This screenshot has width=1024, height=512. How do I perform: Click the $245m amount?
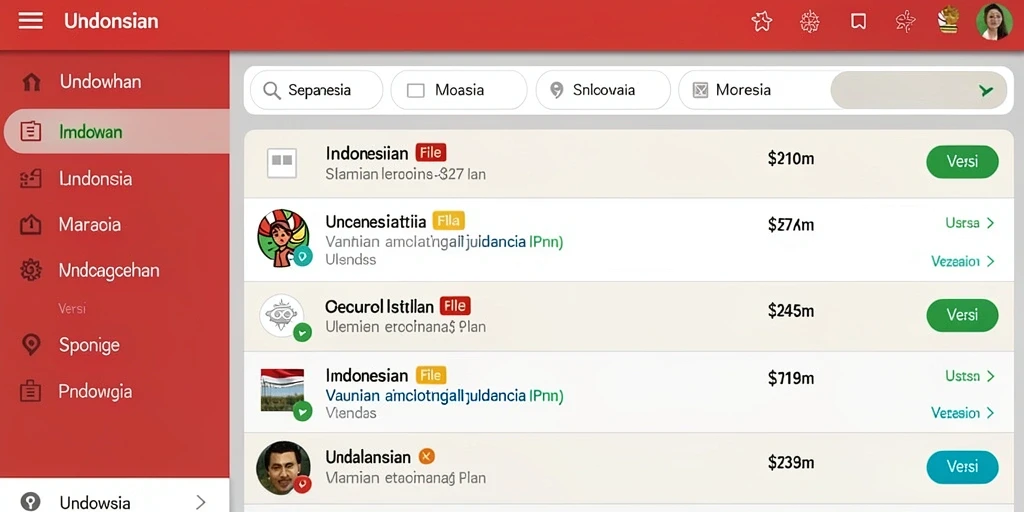click(791, 311)
